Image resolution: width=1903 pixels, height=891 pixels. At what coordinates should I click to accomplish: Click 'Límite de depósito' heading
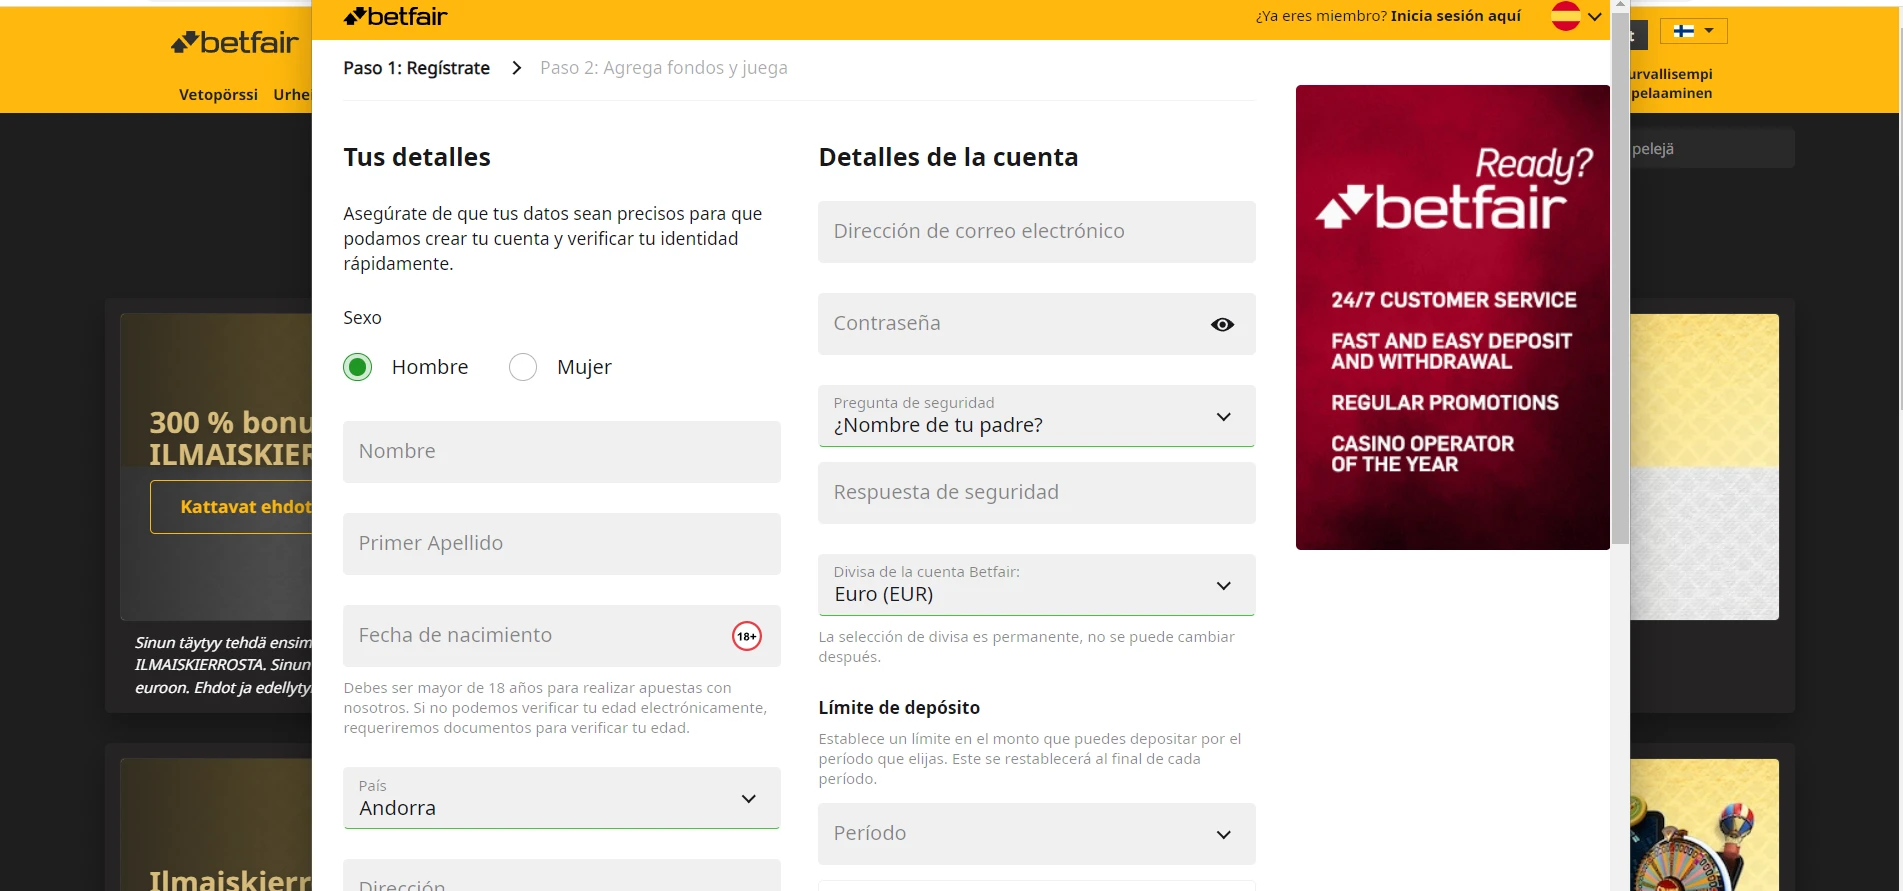coord(899,708)
